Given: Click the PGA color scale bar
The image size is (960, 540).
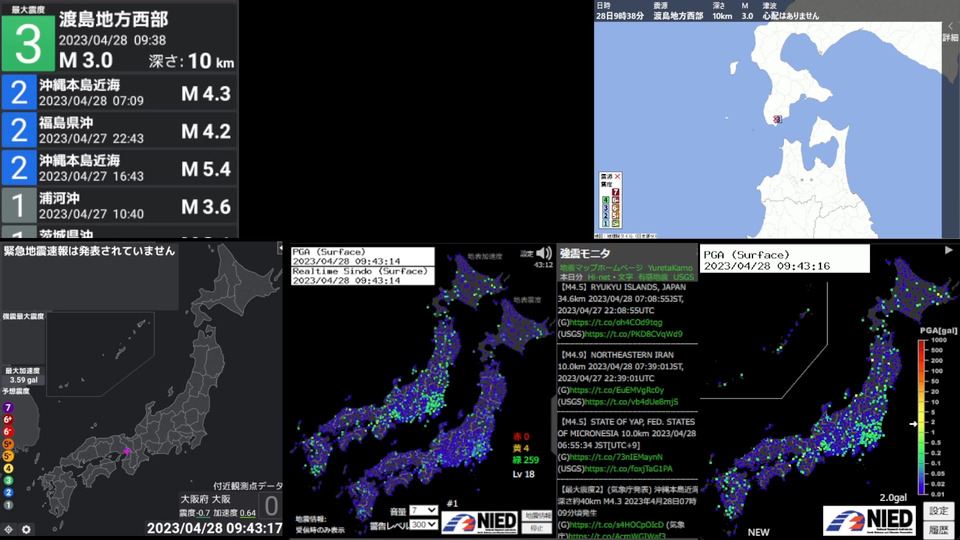Looking at the screenshot, I should pyautogui.click(x=922, y=417).
